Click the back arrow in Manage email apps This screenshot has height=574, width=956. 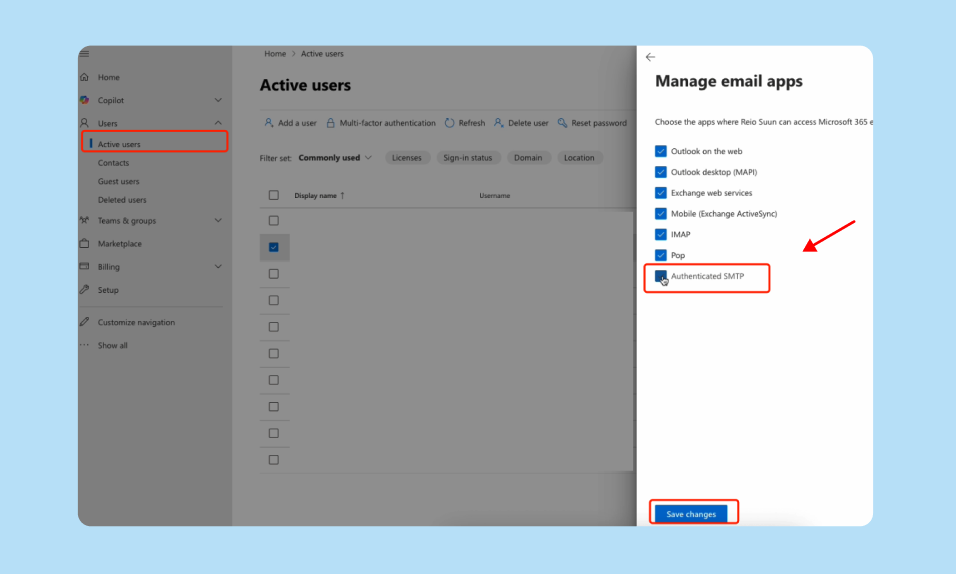point(651,57)
